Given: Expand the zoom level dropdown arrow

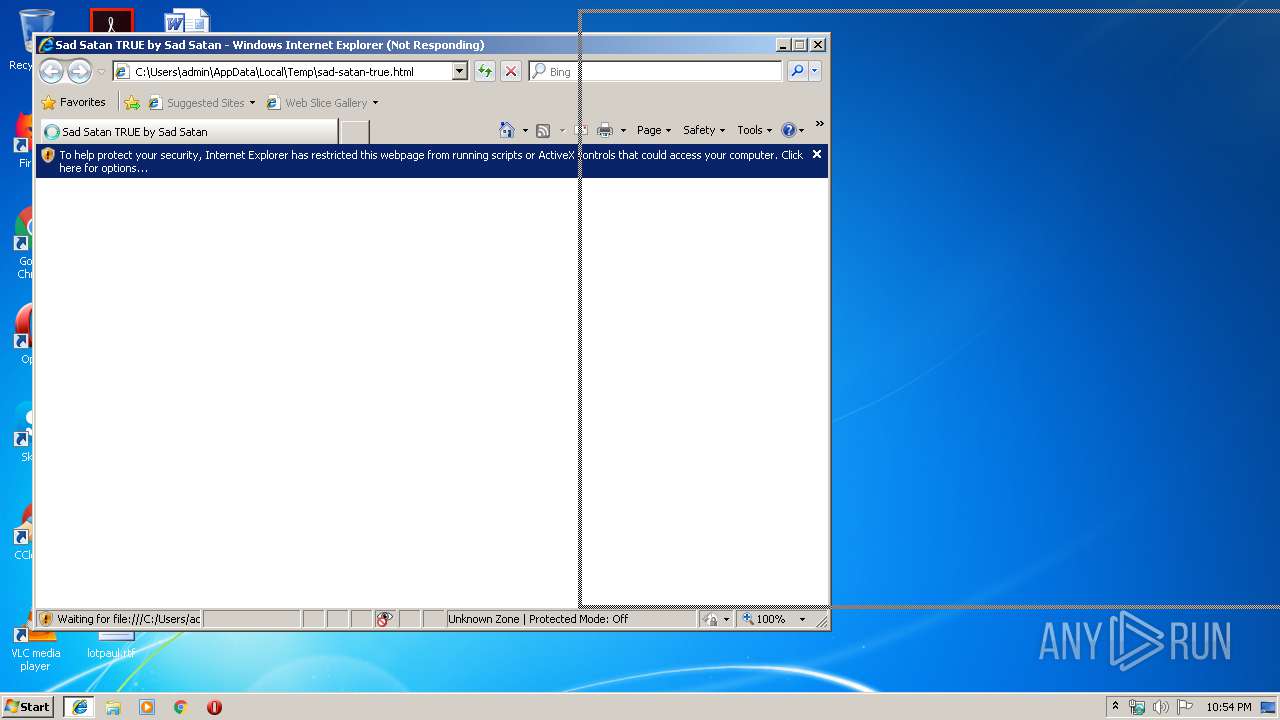Looking at the screenshot, I should pyautogui.click(x=802, y=620).
